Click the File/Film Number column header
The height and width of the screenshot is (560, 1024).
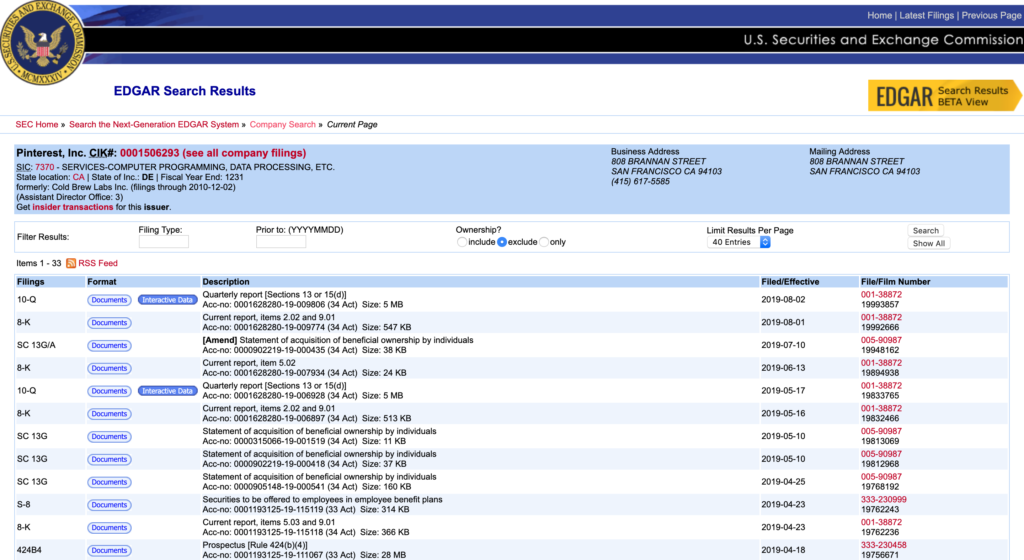pyautogui.click(x=895, y=282)
